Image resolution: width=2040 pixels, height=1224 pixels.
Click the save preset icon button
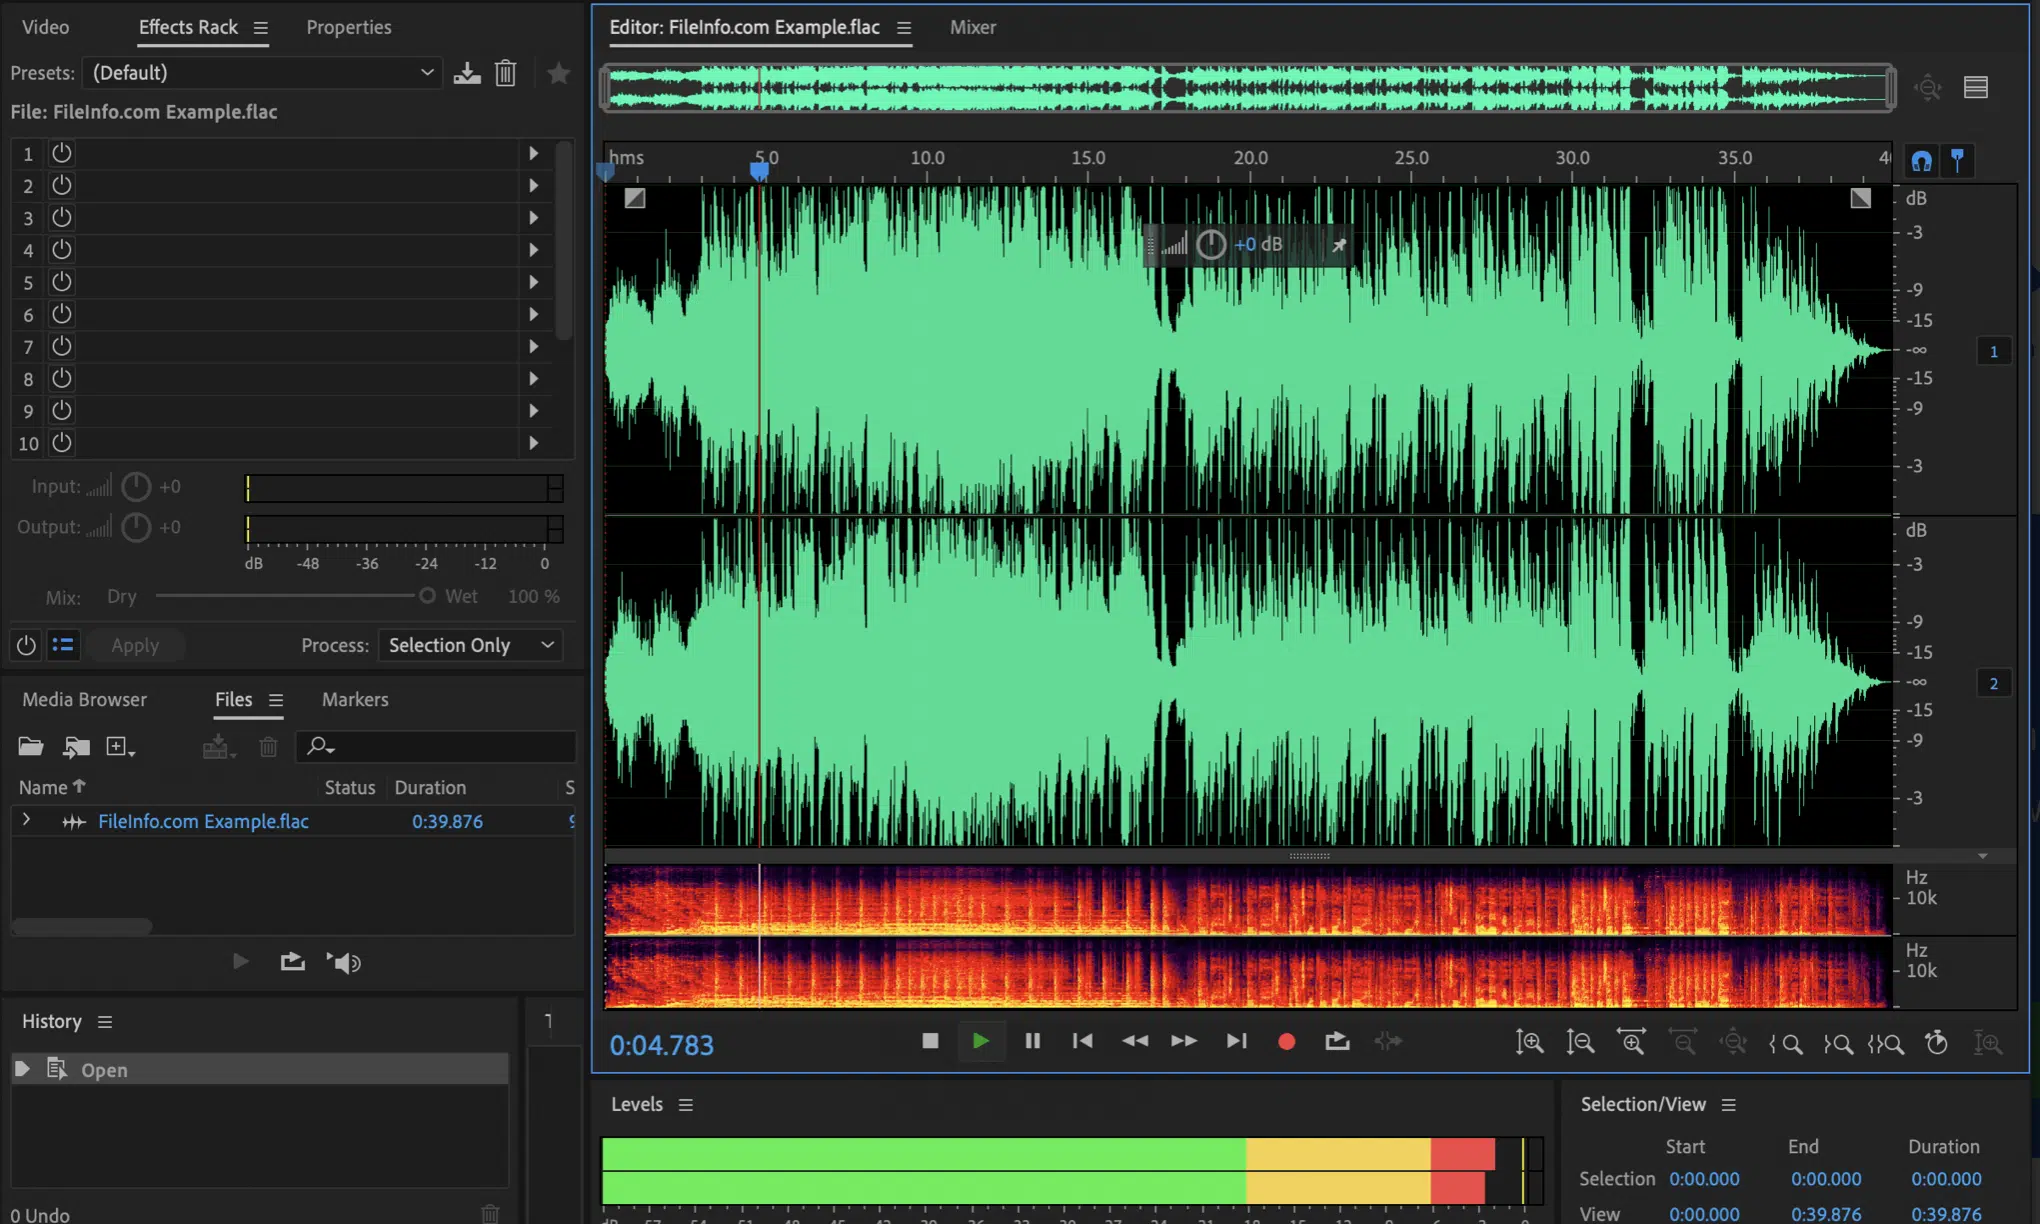466,73
